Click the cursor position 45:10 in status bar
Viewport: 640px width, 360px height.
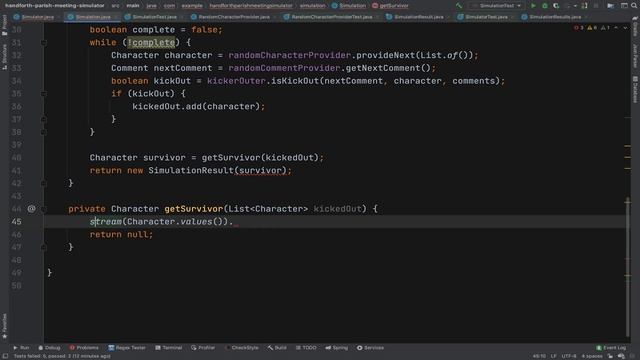click(x=539, y=356)
